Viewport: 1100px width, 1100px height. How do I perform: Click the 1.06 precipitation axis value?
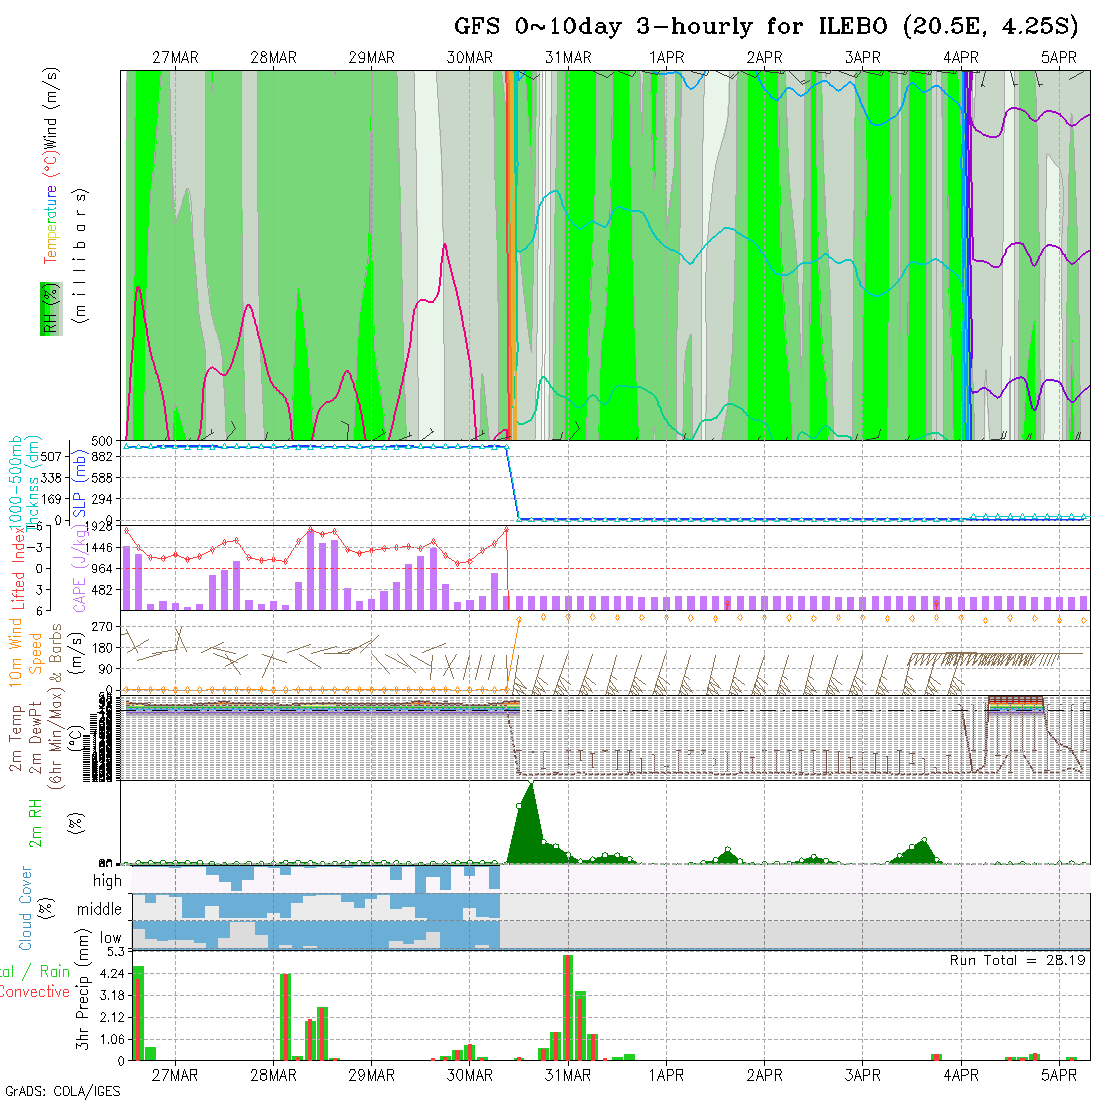coord(112,1039)
